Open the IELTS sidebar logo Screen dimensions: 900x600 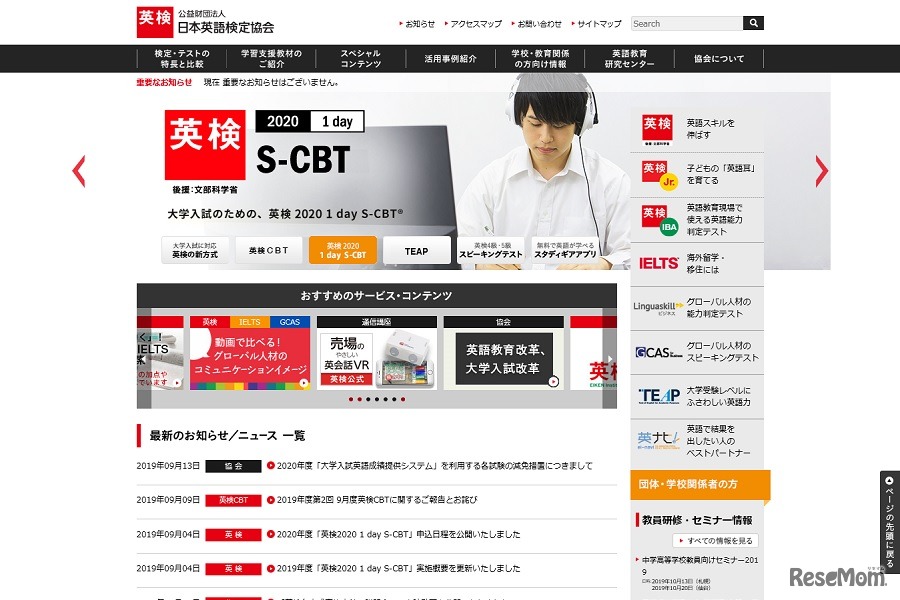[x=658, y=264]
